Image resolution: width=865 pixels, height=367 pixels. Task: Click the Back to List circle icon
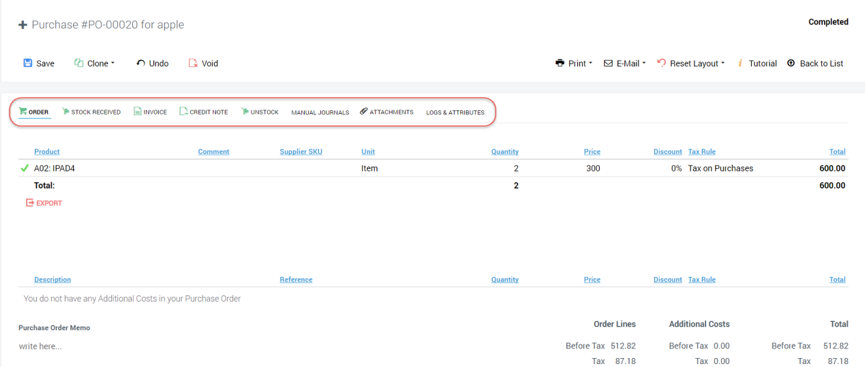(x=791, y=63)
